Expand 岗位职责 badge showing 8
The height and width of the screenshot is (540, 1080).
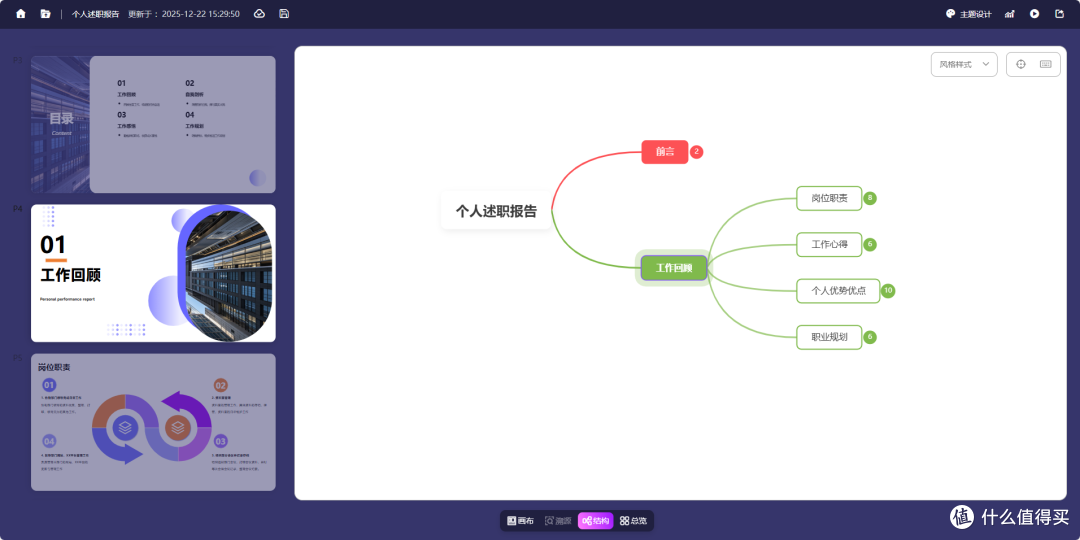(870, 198)
